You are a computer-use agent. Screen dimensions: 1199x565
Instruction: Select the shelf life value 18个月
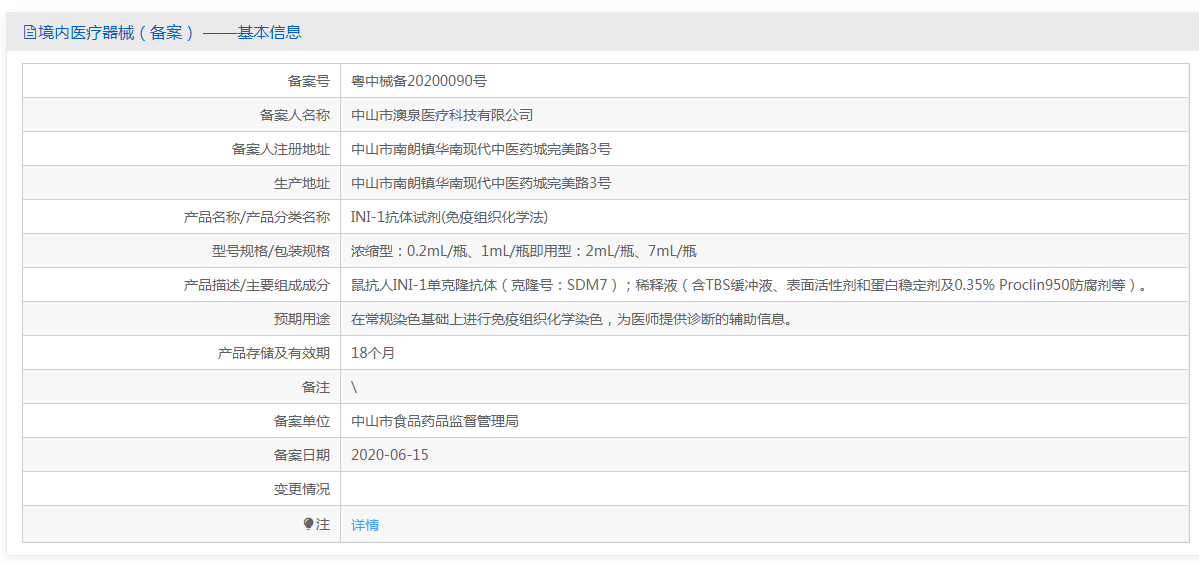click(372, 352)
